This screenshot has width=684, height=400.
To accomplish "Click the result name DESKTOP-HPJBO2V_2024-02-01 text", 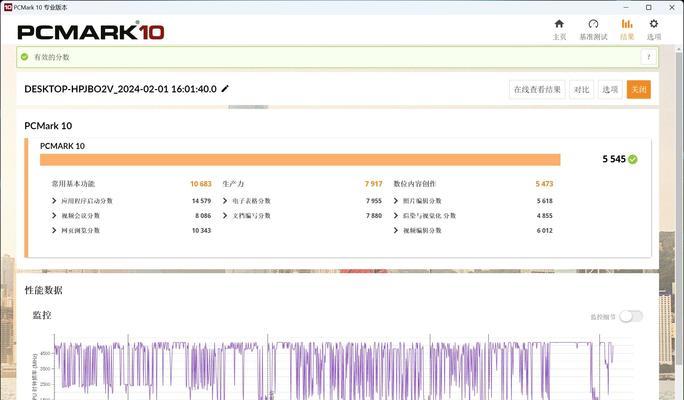I will tap(120, 89).
